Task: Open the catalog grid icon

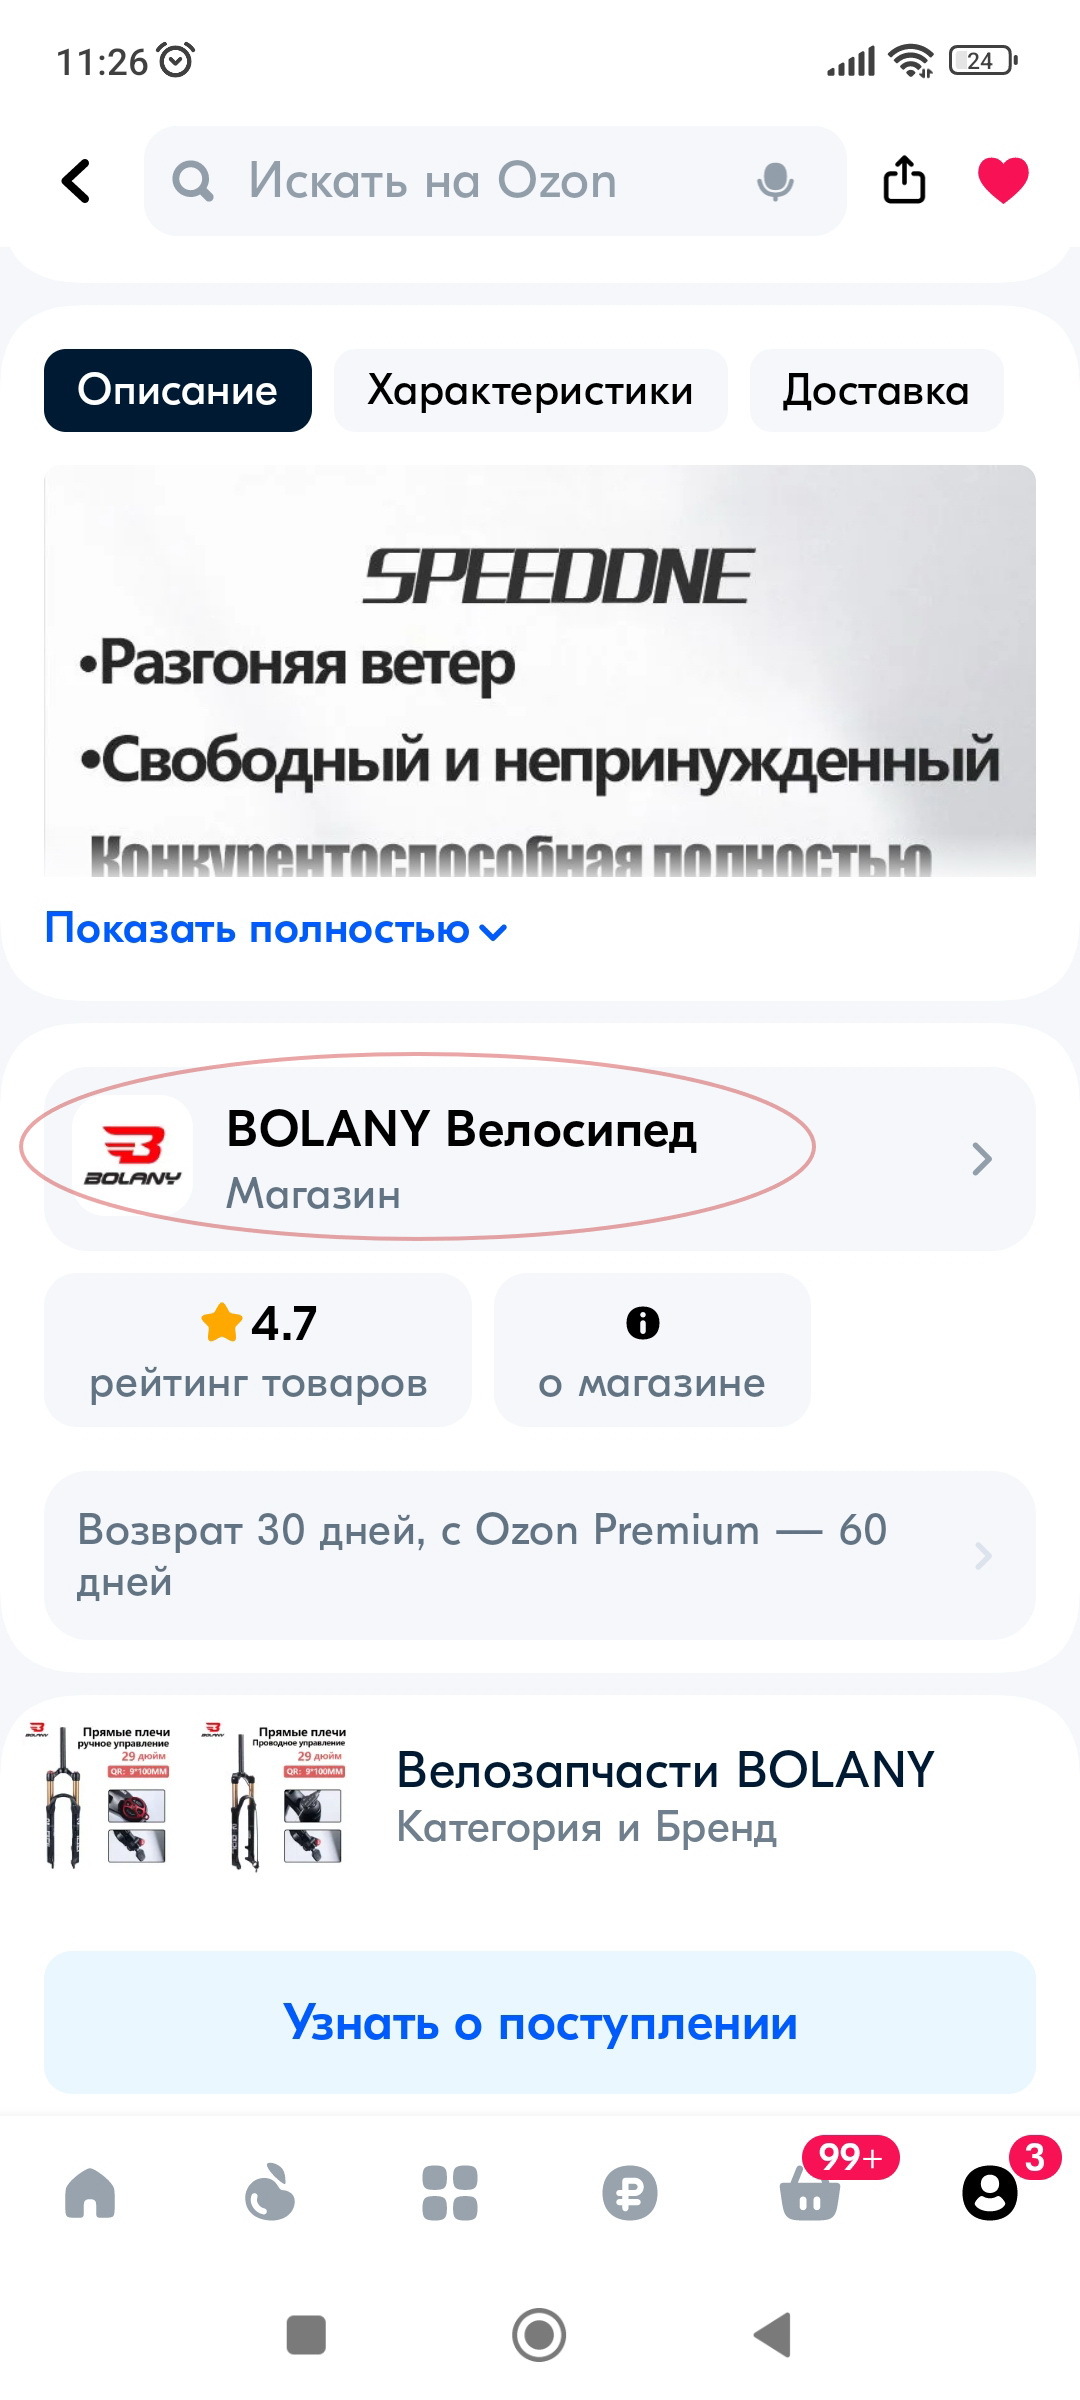Action: coord(450,2193)
